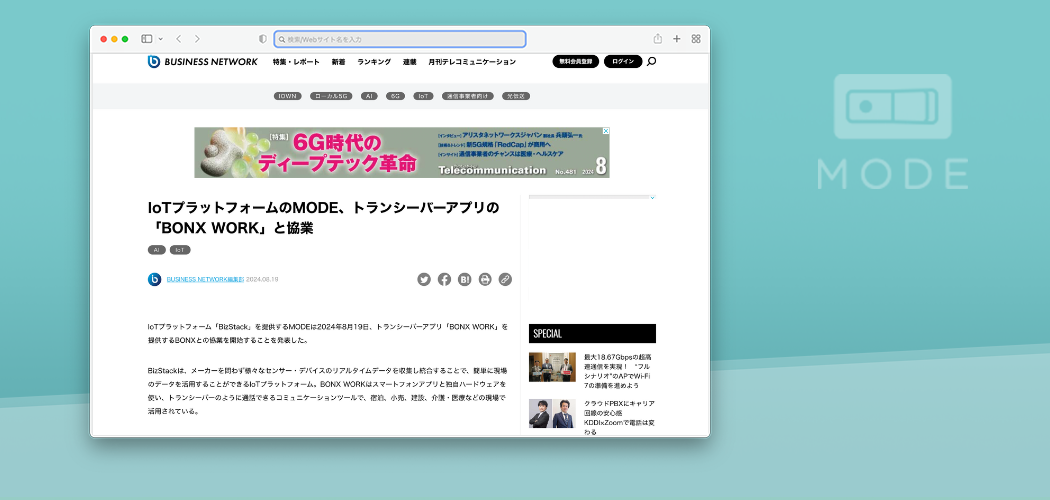Open the 特集・レポート menu item
Screen dimensions: 1050x500
(x=296, y=62)
